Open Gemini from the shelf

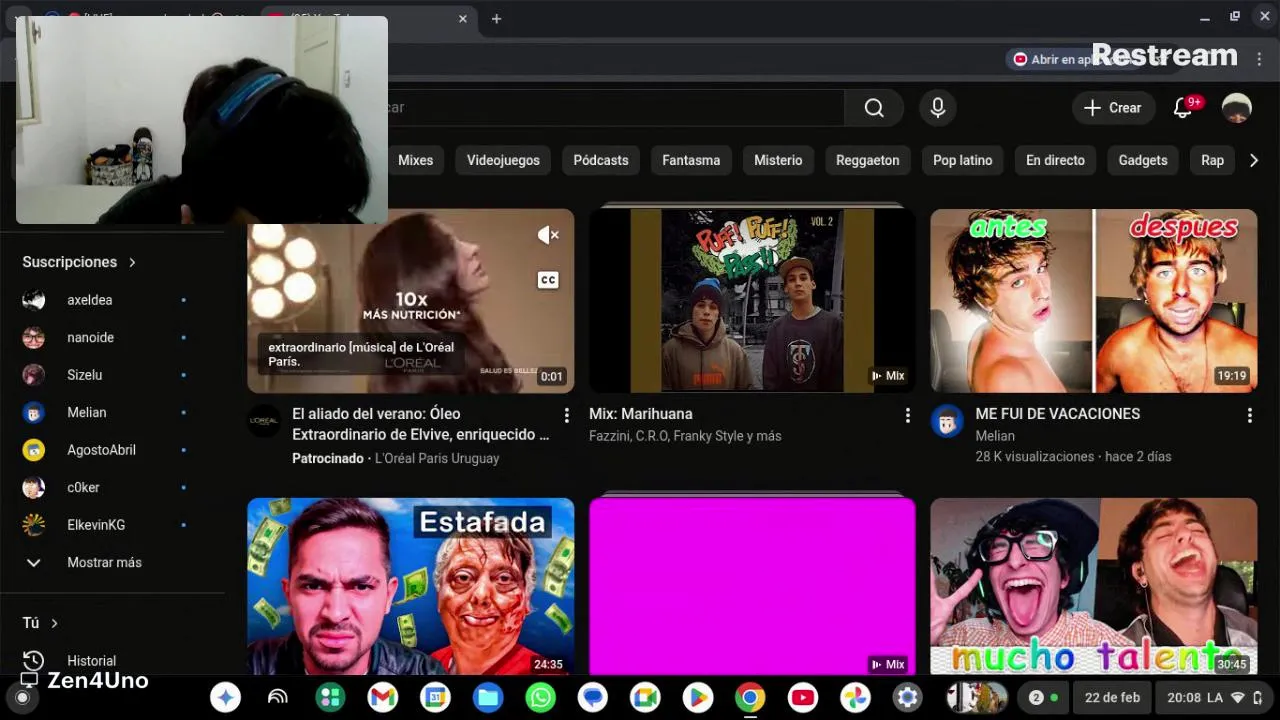[225, 698]
